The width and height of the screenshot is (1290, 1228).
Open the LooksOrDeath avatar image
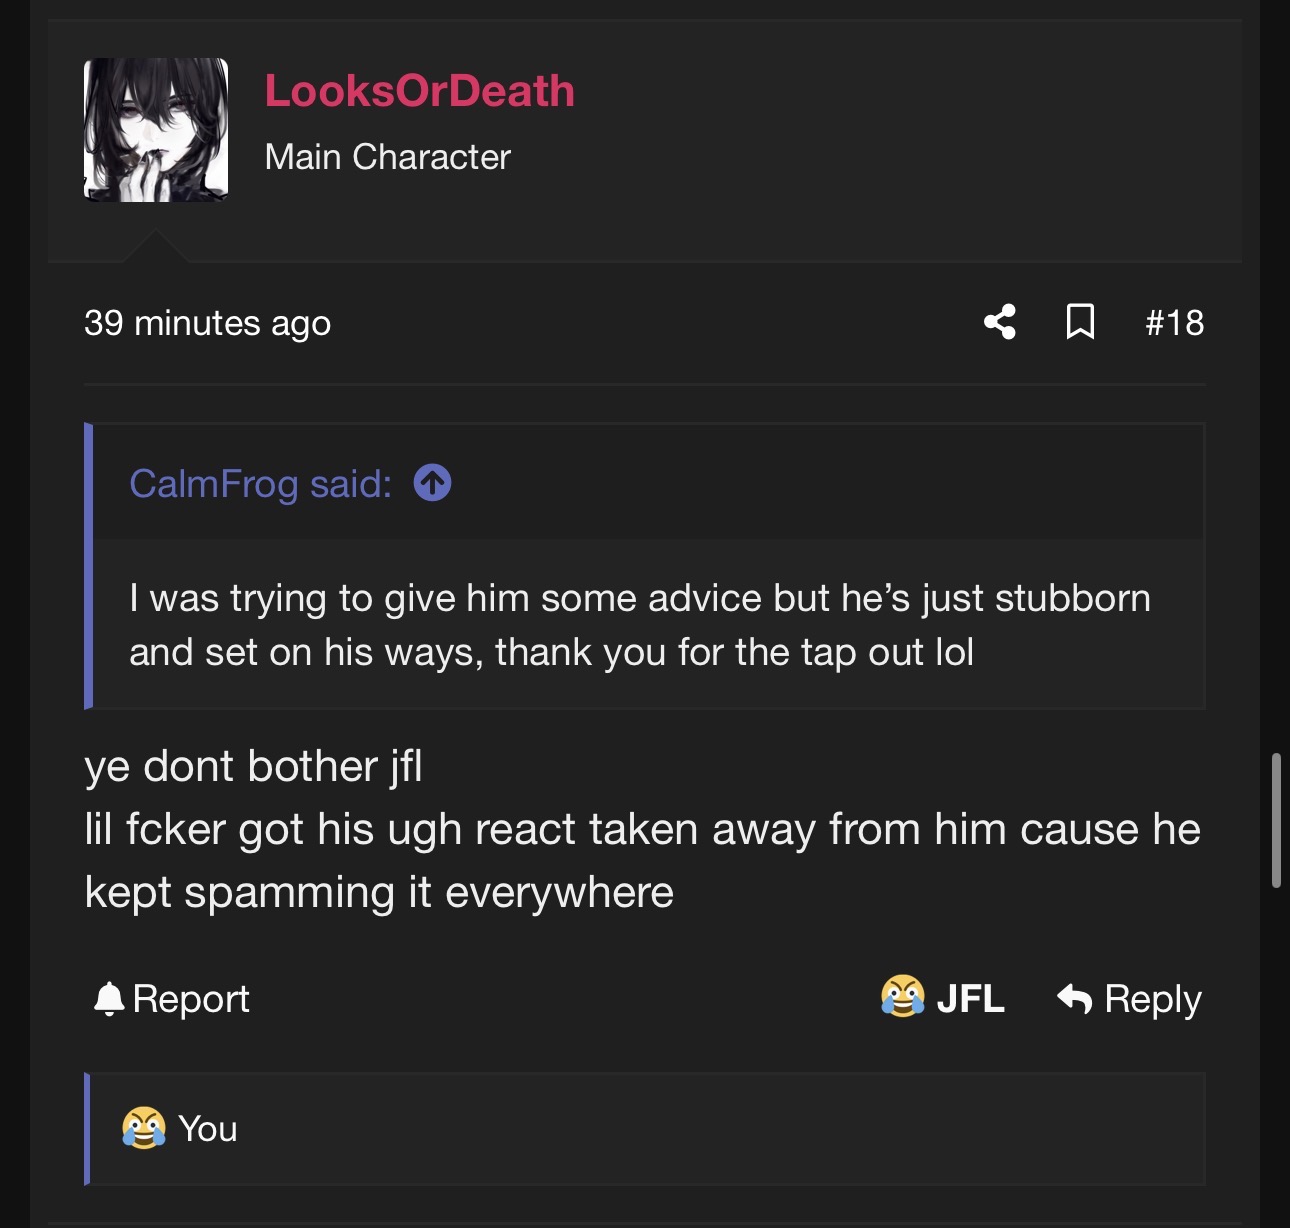click(x=156, y=130)
